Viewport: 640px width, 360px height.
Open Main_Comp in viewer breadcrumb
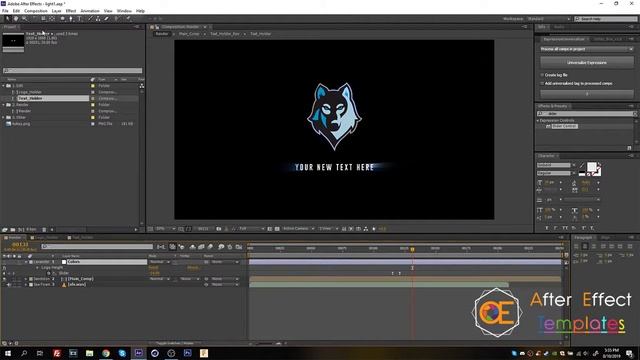click(189, 34)
